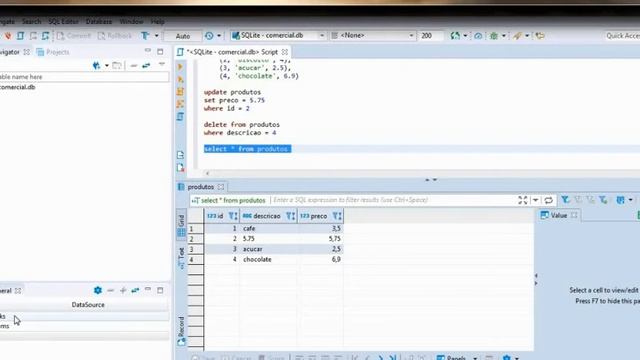Open the dropdown arrow beside the tools icon

pyautogui.click(x=527, y=36)
